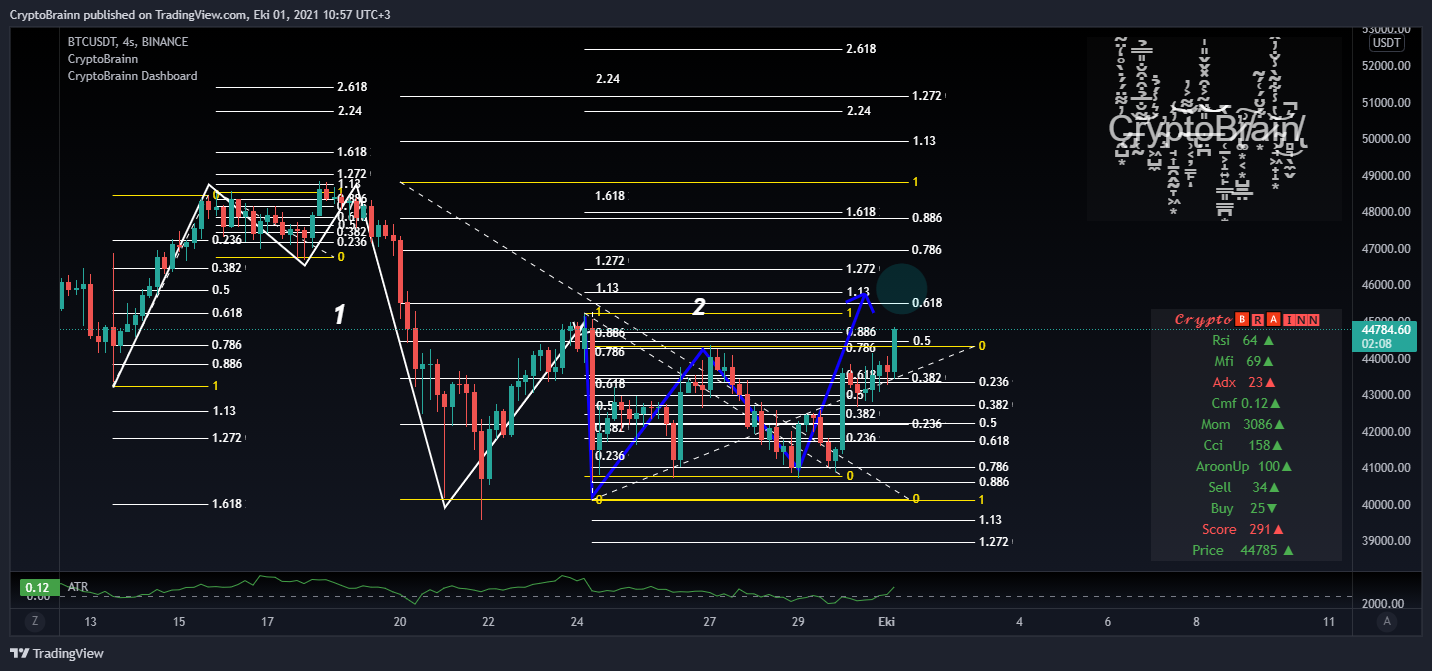The image size is (1432, 671).
Task: Open the TradingView logo link
Action: [x=58, y=653]
